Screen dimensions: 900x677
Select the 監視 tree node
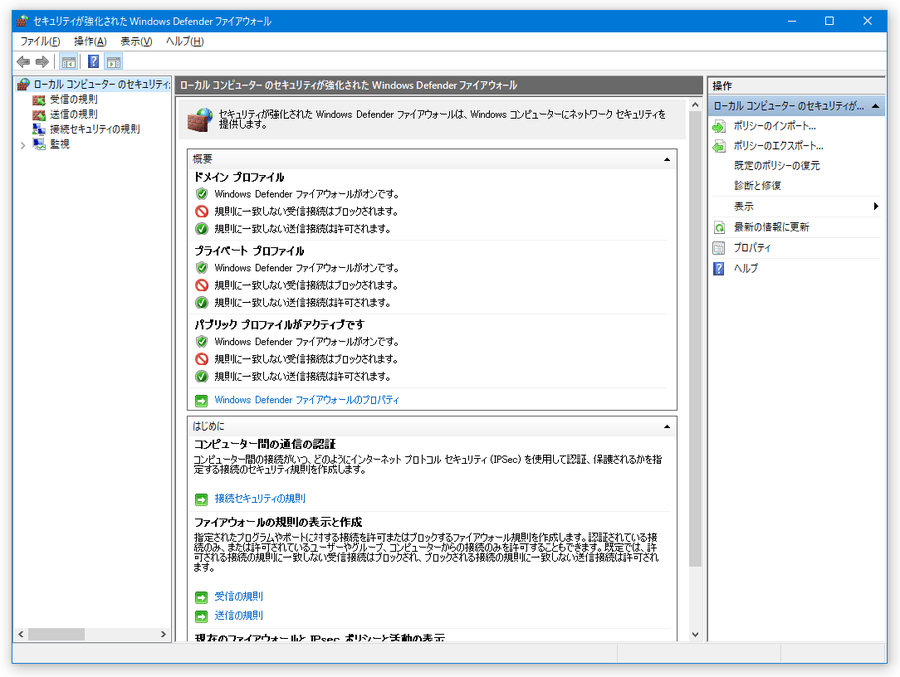pyautogui.click(x=60, y=144)
